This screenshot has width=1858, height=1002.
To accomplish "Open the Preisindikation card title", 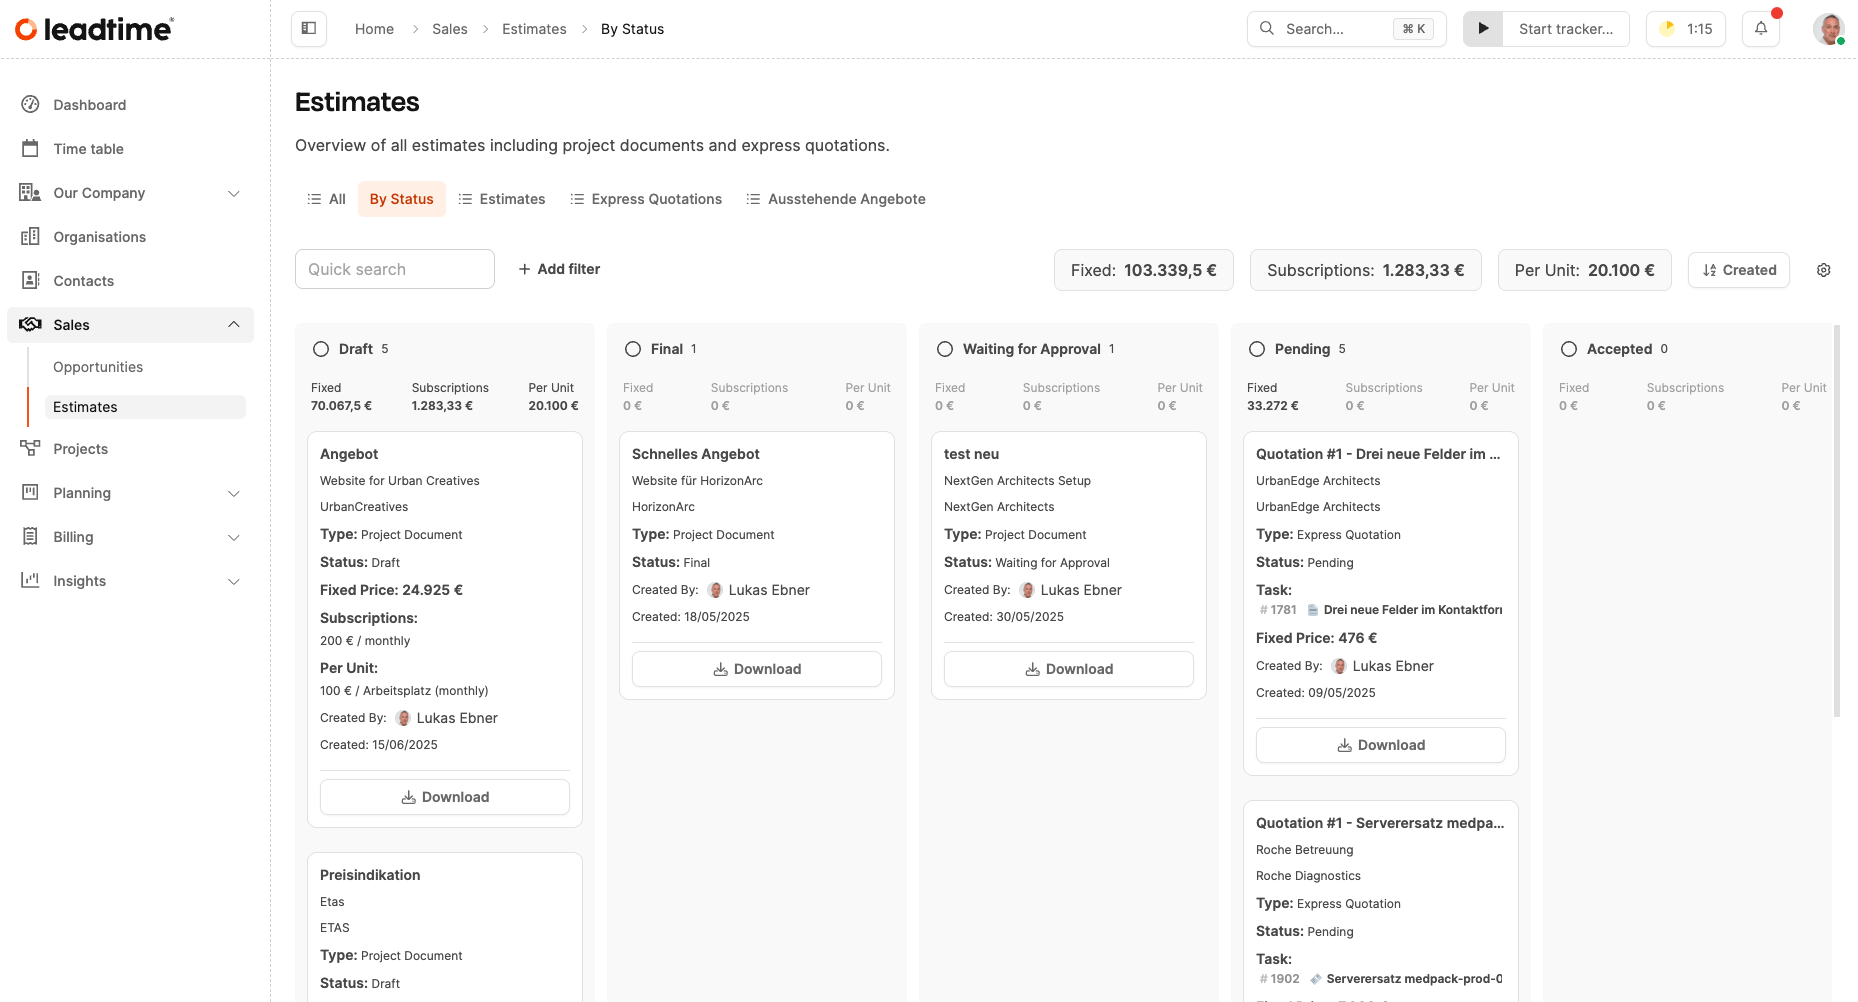I will tap(370, 875).
